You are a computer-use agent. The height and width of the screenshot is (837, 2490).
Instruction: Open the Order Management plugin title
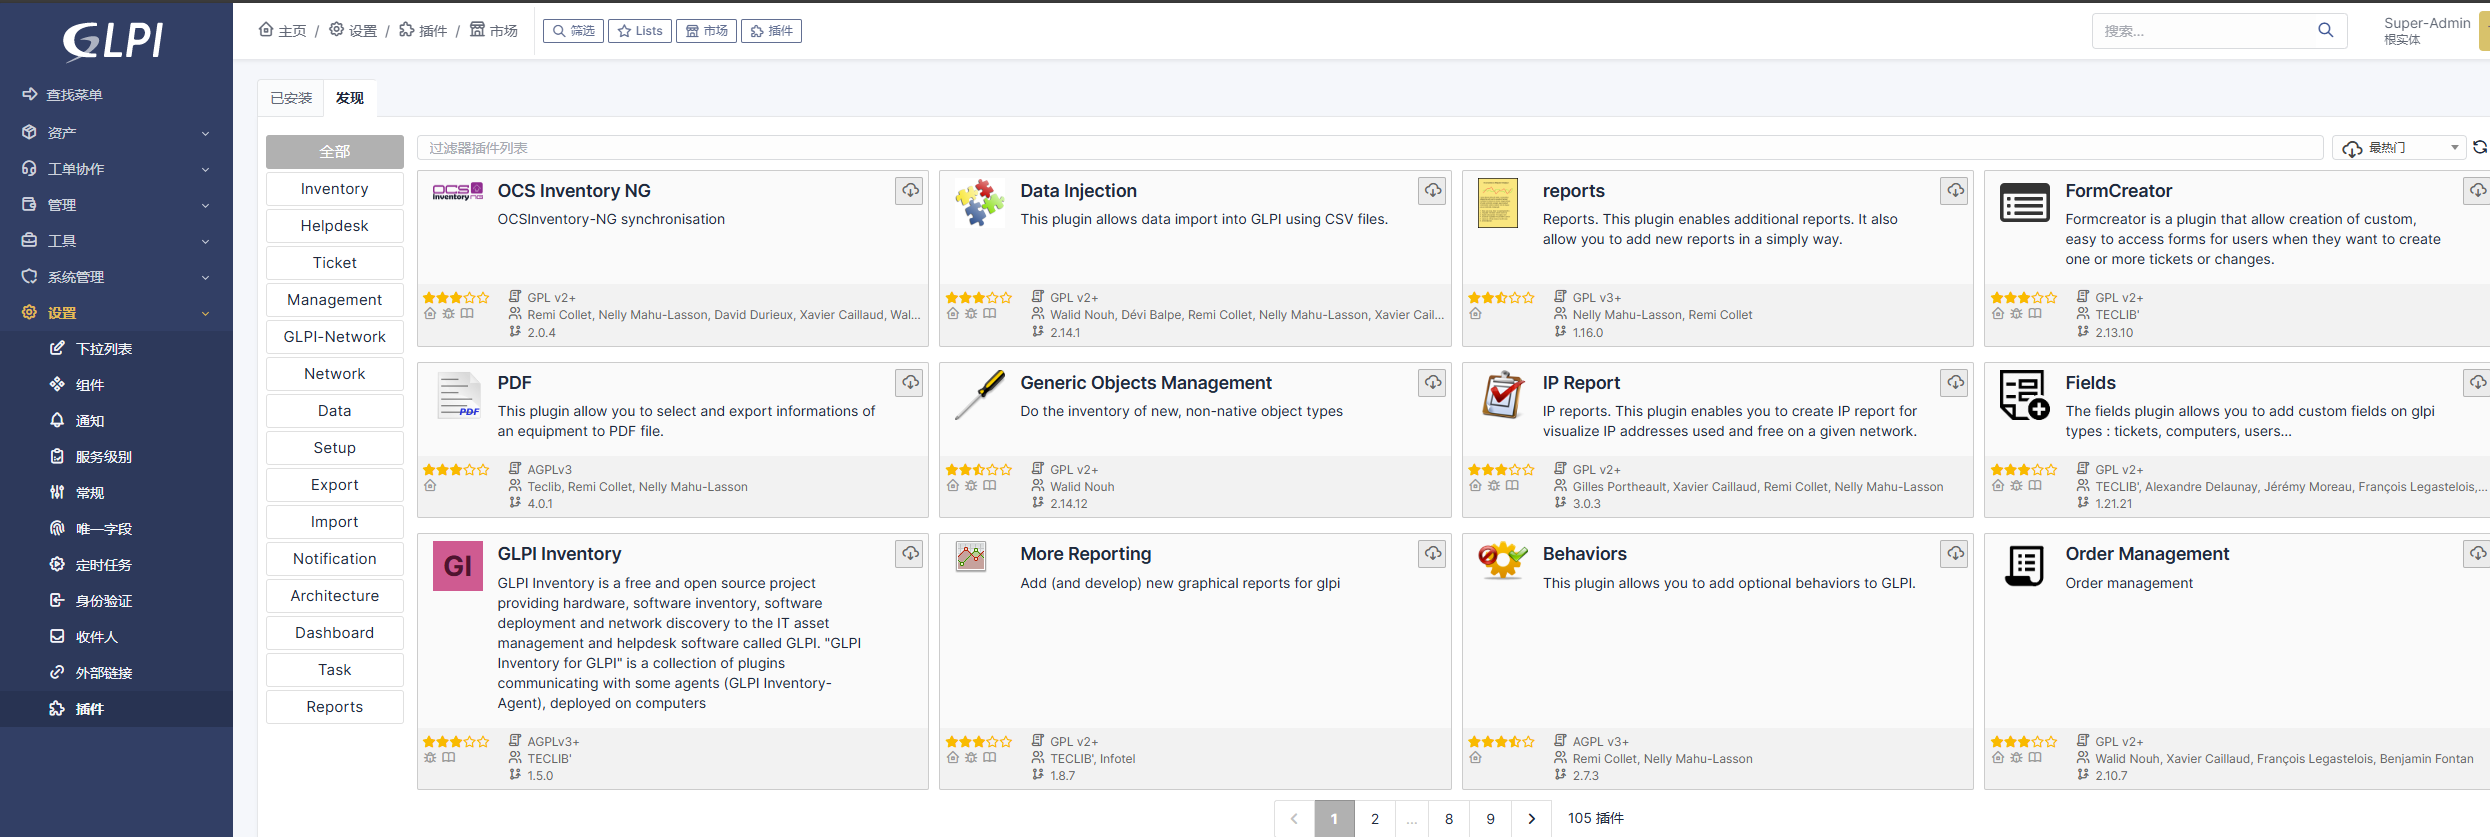2147,554
